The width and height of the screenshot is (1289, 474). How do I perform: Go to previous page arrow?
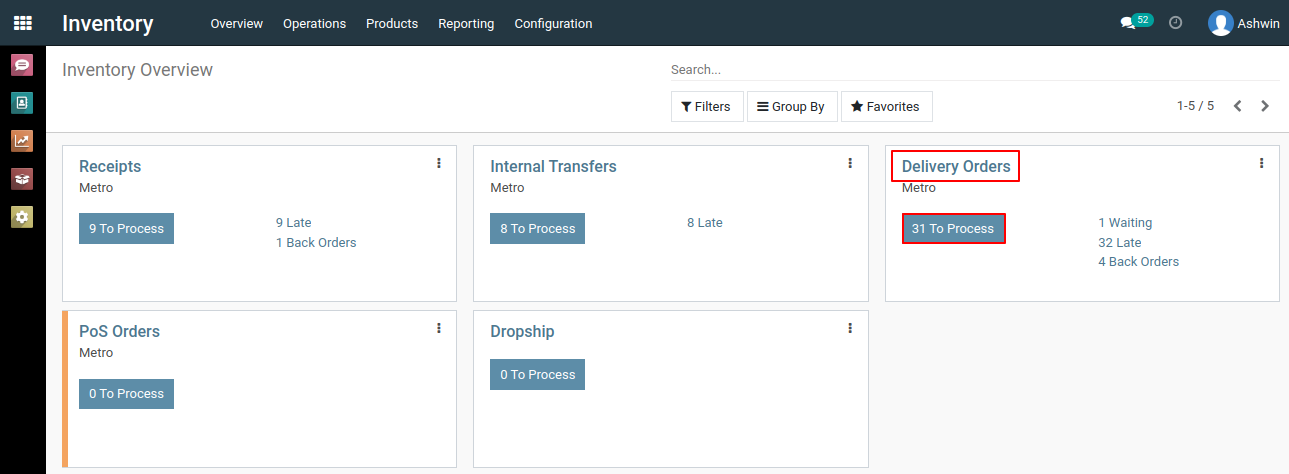coord(1238,106)
